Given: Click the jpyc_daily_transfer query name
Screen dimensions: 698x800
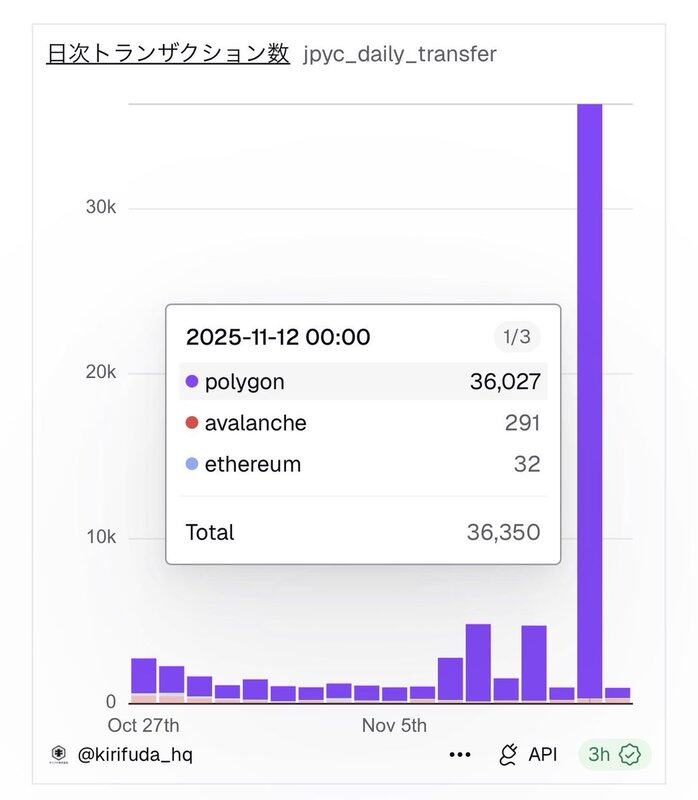Looking at the screenshot, I should pyautogui.click(x=400, y=54).
